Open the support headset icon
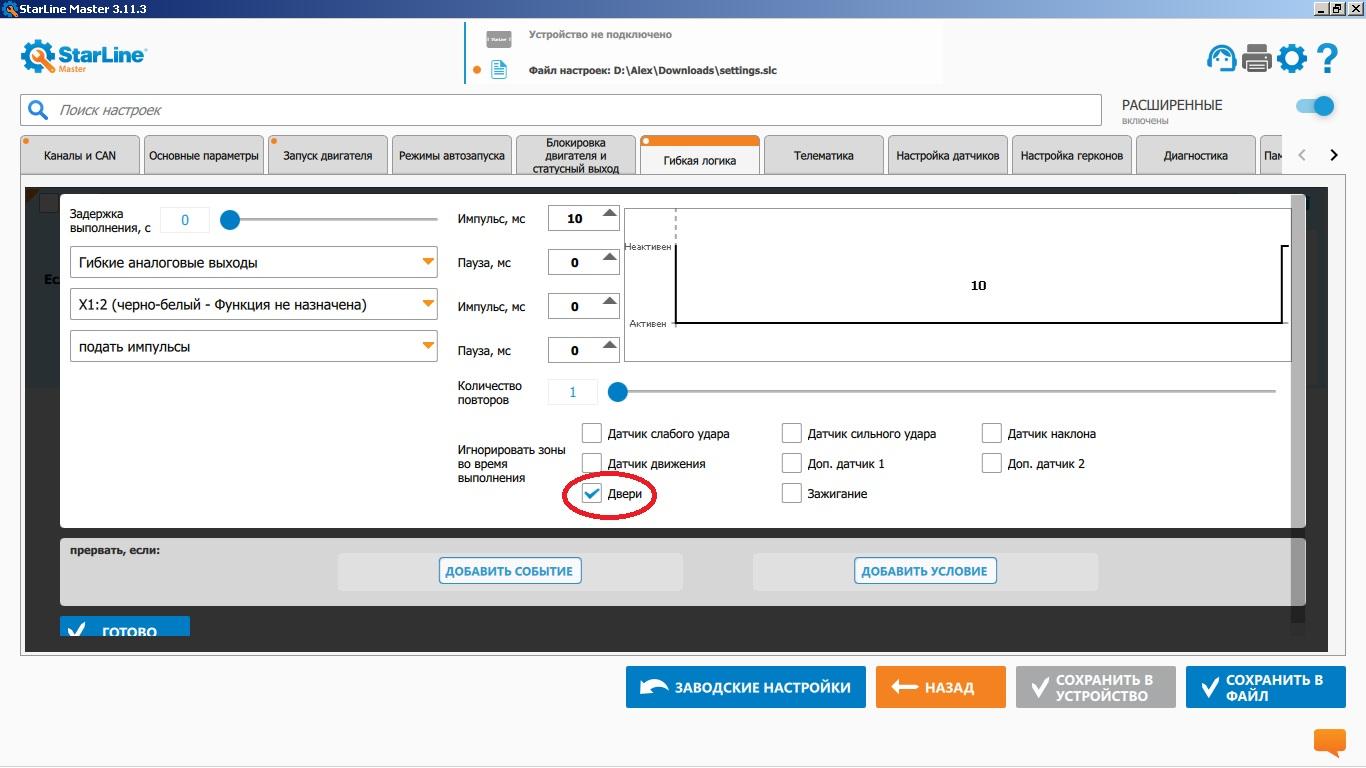This screenshot has width=1366, height=768. (1221, 58)
